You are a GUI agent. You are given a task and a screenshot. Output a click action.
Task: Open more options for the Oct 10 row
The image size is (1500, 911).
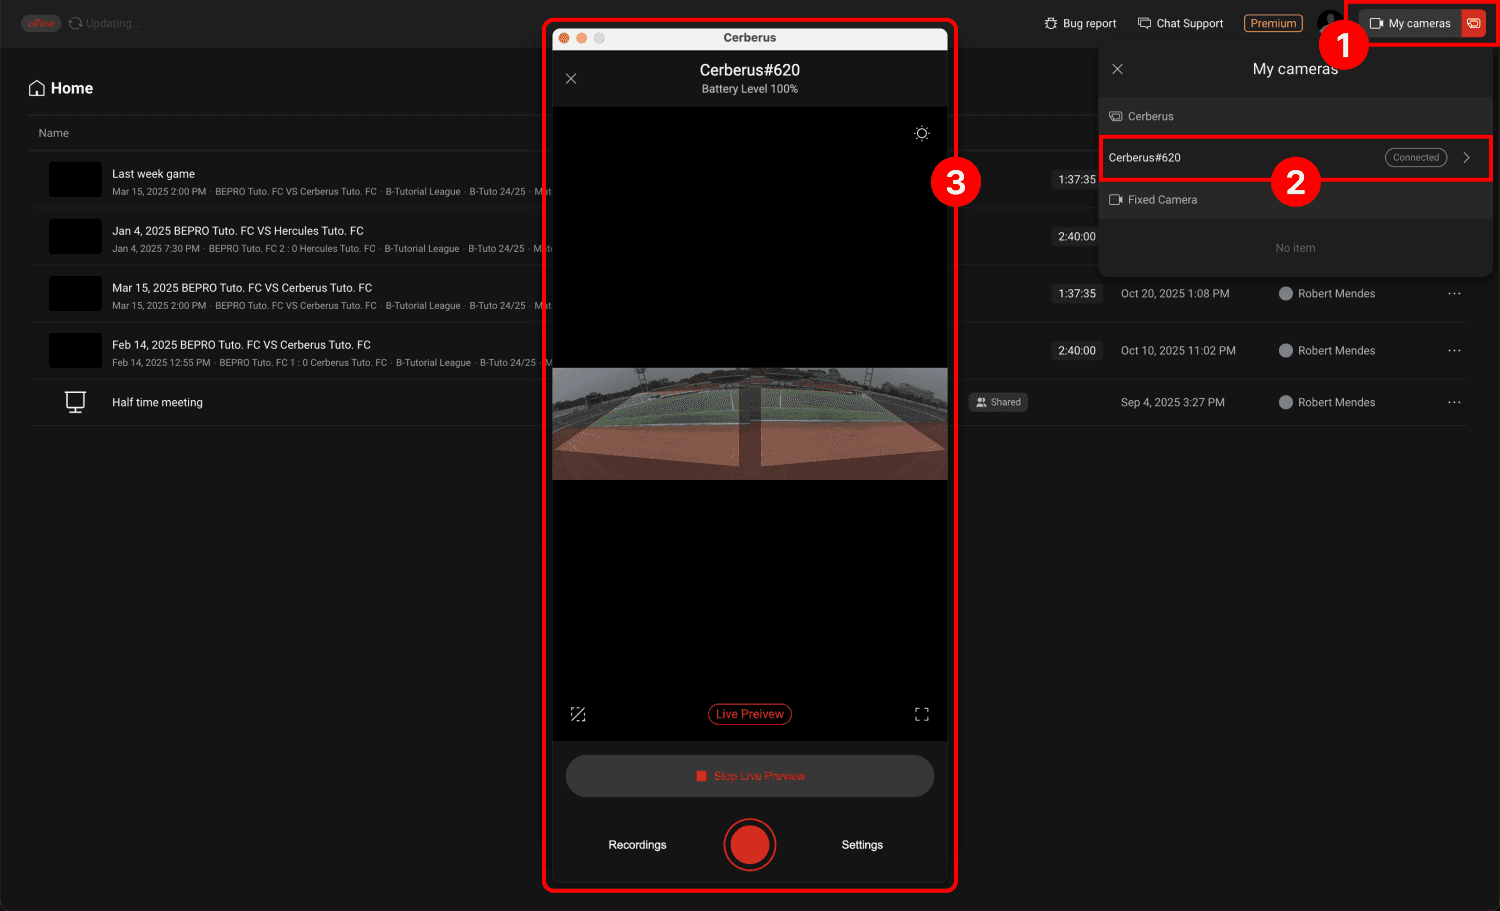click(x=1454, y=351)
